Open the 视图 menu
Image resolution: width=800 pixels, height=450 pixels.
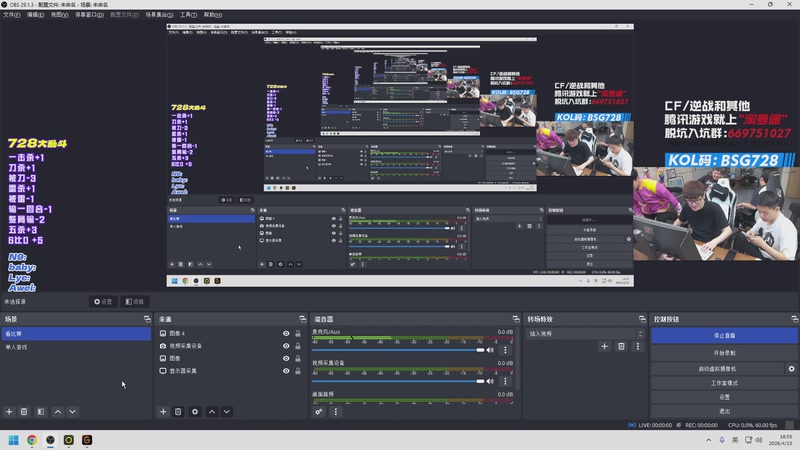click(59, 15)
